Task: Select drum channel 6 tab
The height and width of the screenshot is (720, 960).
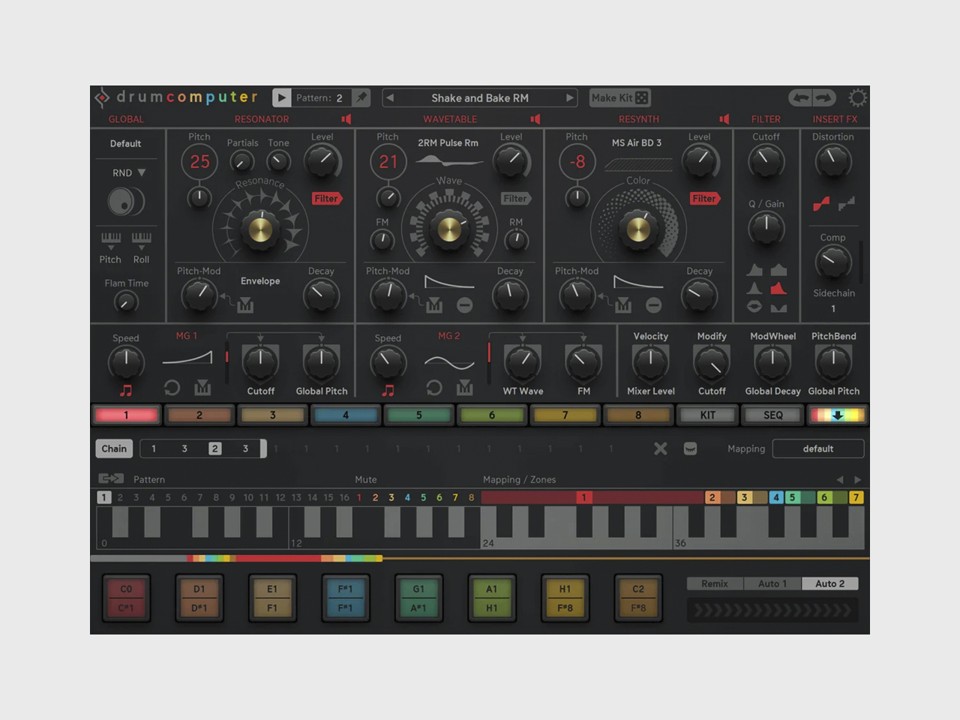Action: point(492,415)
